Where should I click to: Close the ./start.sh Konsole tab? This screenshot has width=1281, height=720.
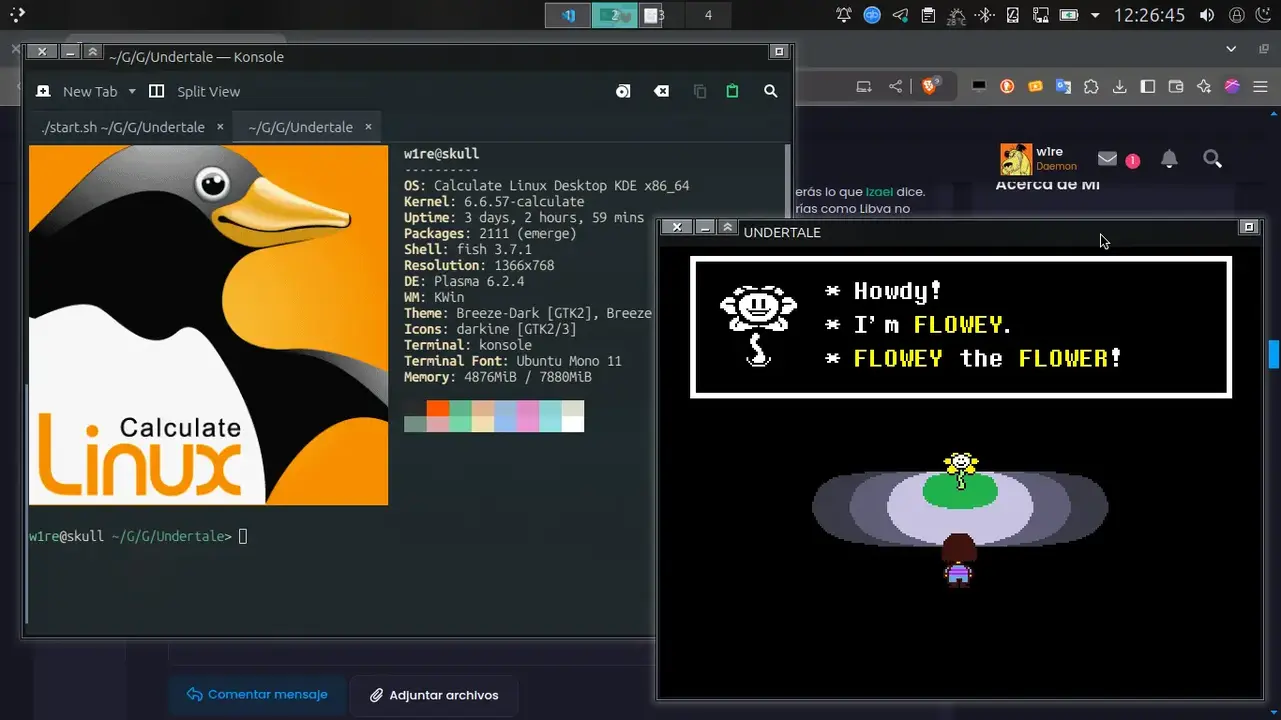point(219,127)
